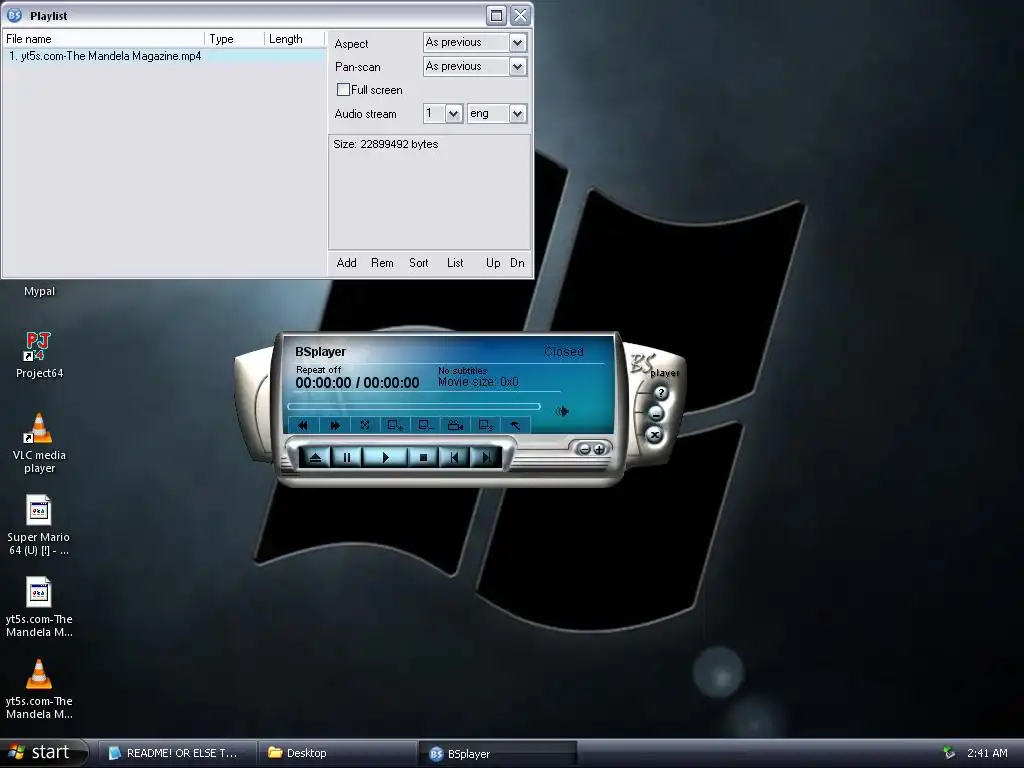The image size is (1024, 768).
Task: Click Sort in the Playlist window
Action: click(419, 263)
